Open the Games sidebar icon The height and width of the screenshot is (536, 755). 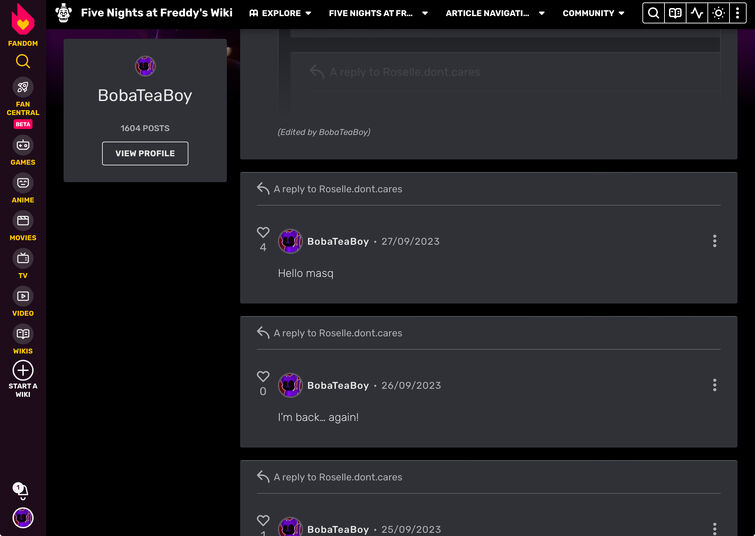pos(23,145)
